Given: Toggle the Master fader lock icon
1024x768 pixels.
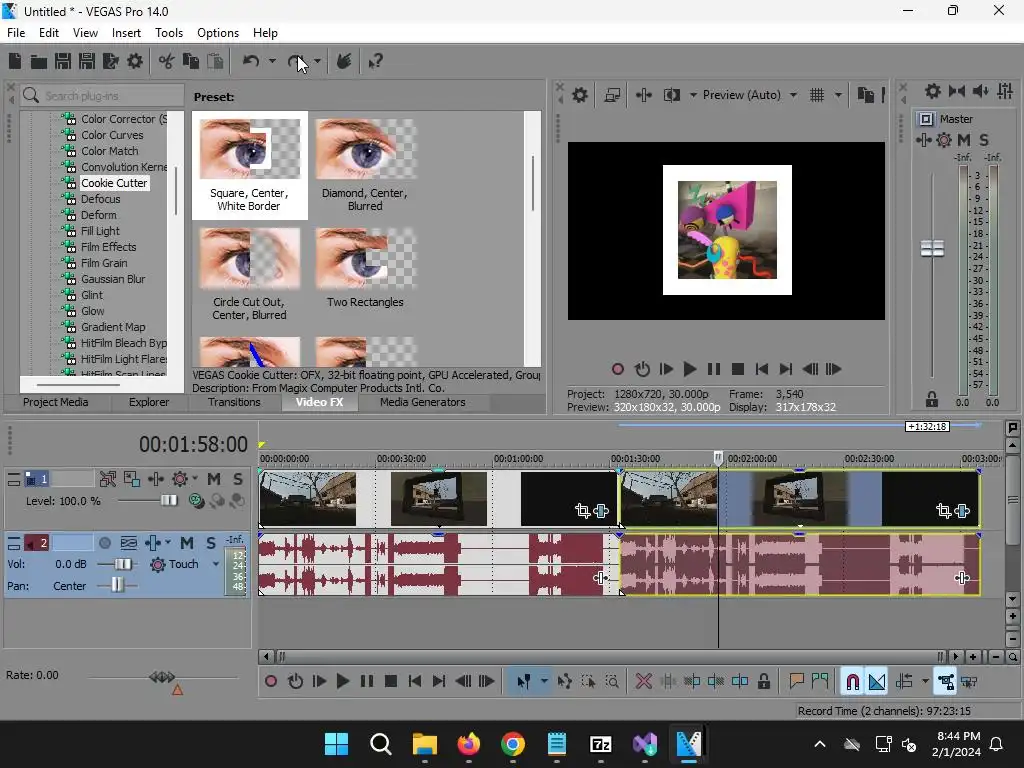Looking at the screenshot, I should tap(932, 398).
